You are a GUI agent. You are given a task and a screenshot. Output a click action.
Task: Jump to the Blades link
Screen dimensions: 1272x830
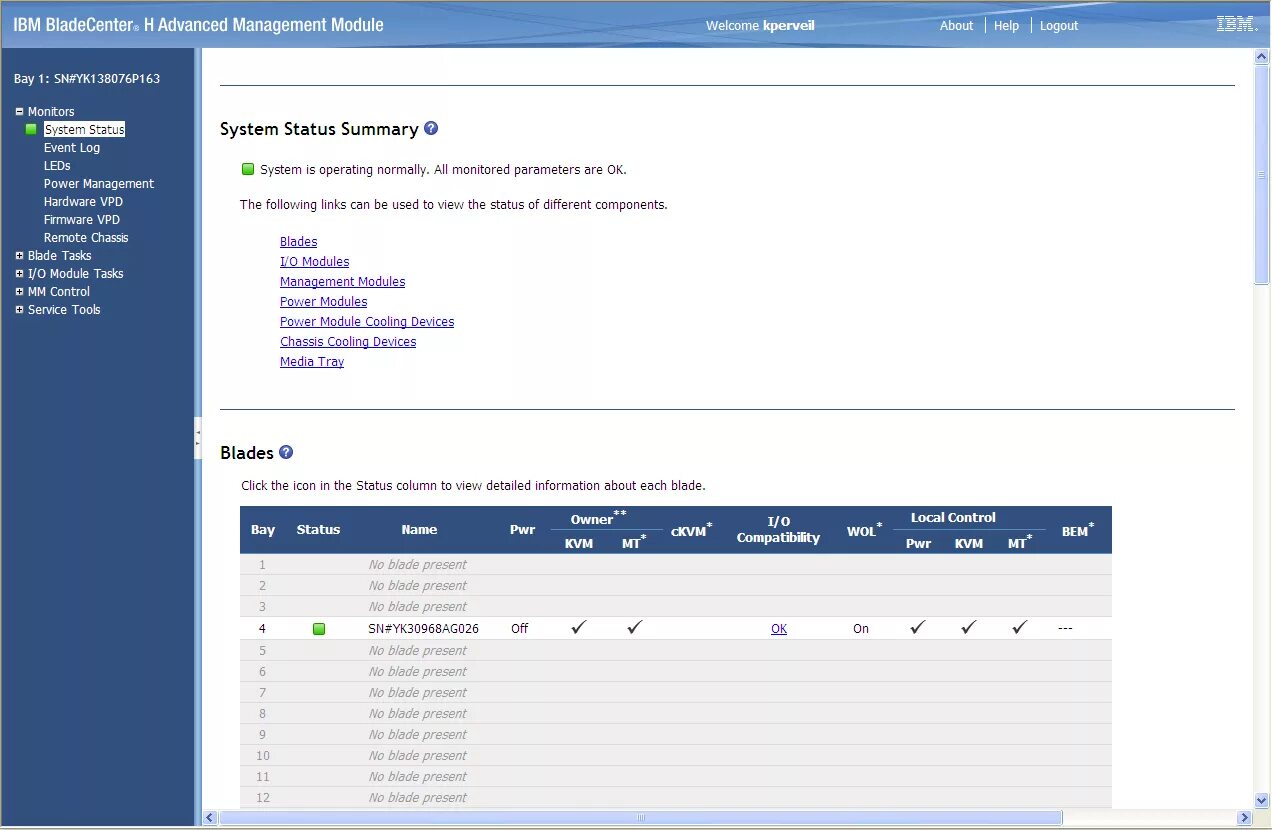coord(299,242)
